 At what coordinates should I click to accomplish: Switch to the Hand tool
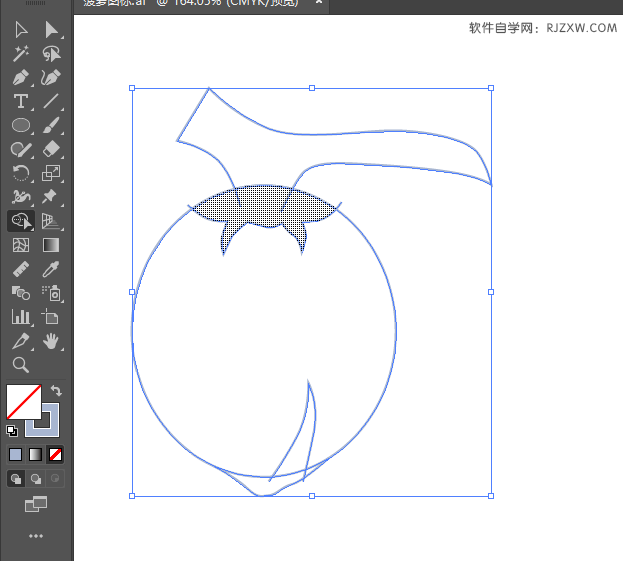[x=52, y=341]
